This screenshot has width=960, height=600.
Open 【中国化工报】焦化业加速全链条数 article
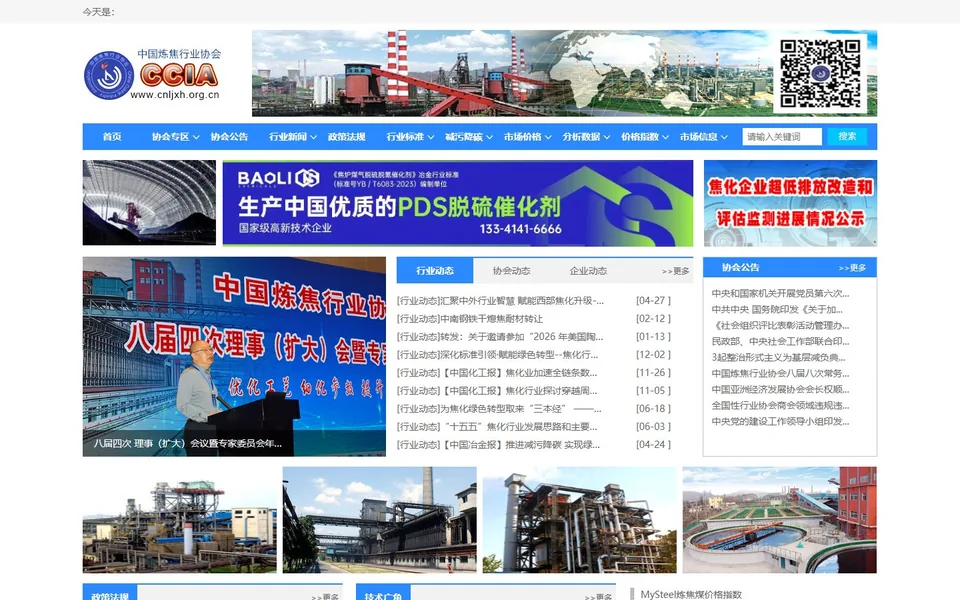pyautogui.click(x=497, y=372)
